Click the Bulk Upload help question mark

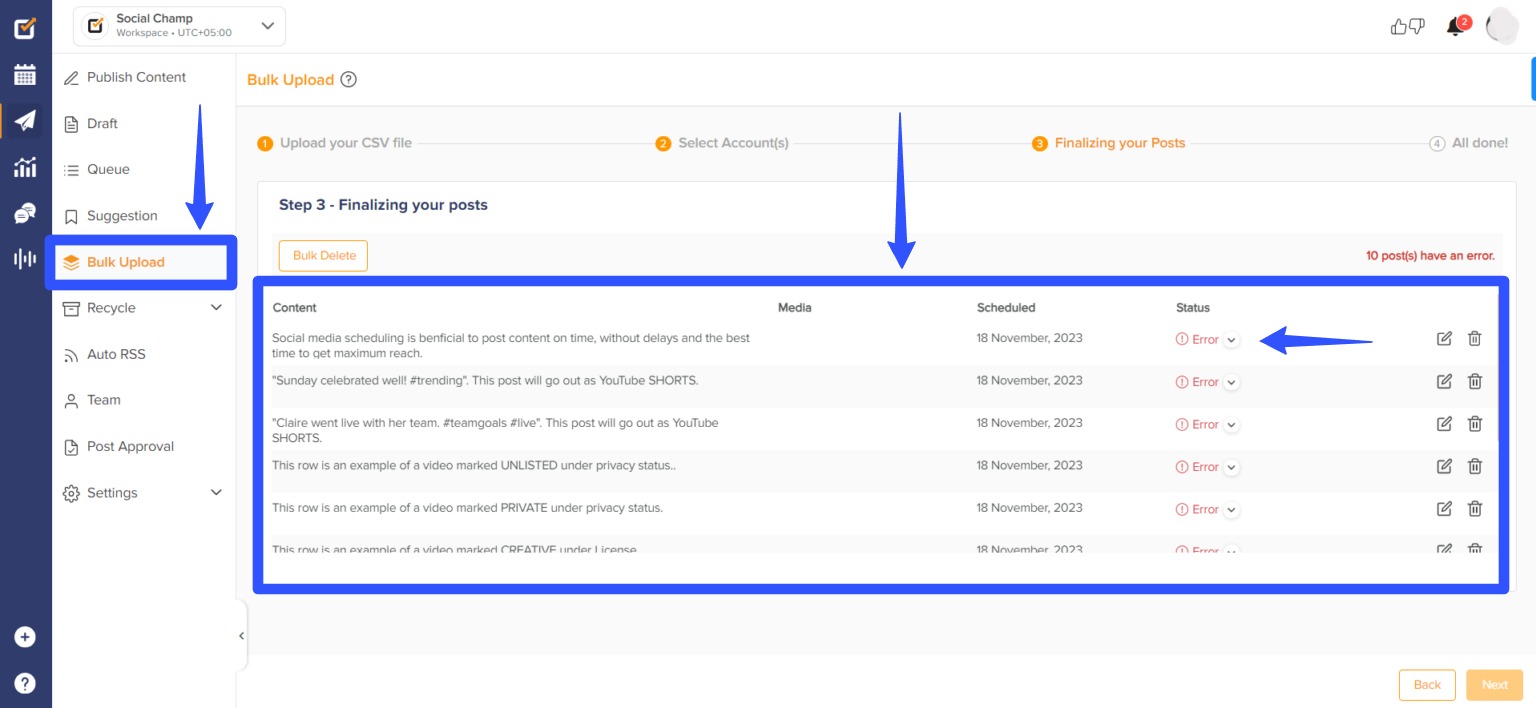[x=347, y=79]
